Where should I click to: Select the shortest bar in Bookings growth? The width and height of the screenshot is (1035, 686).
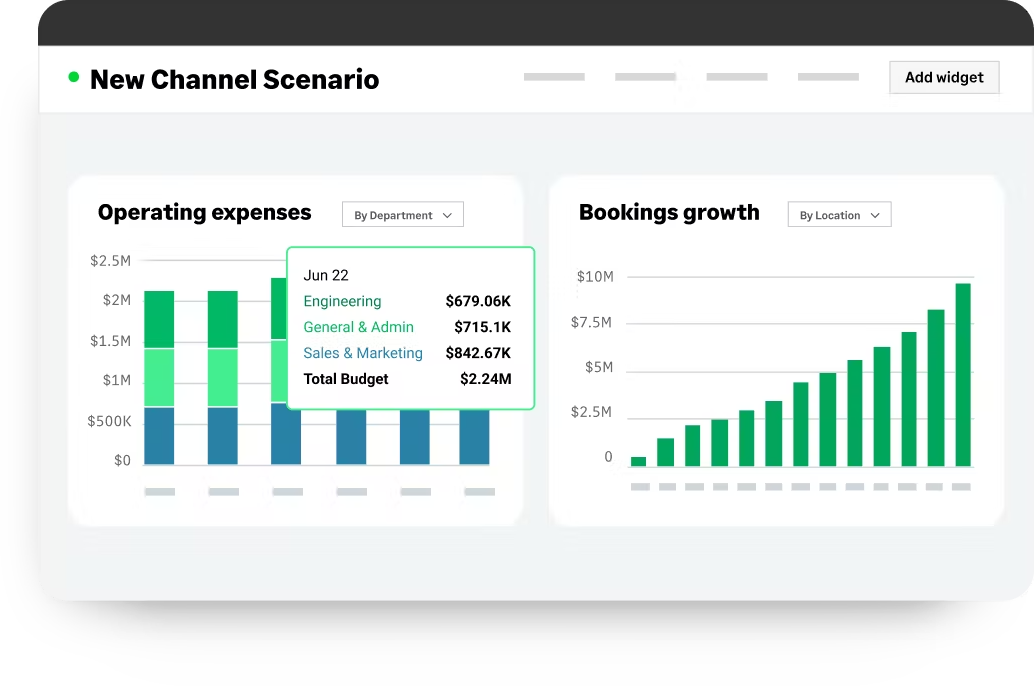(x=638, y=461)
